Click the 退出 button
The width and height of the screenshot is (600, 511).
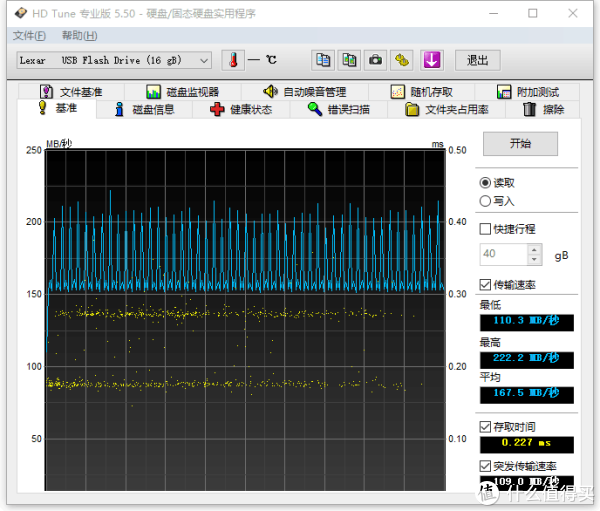477,60
